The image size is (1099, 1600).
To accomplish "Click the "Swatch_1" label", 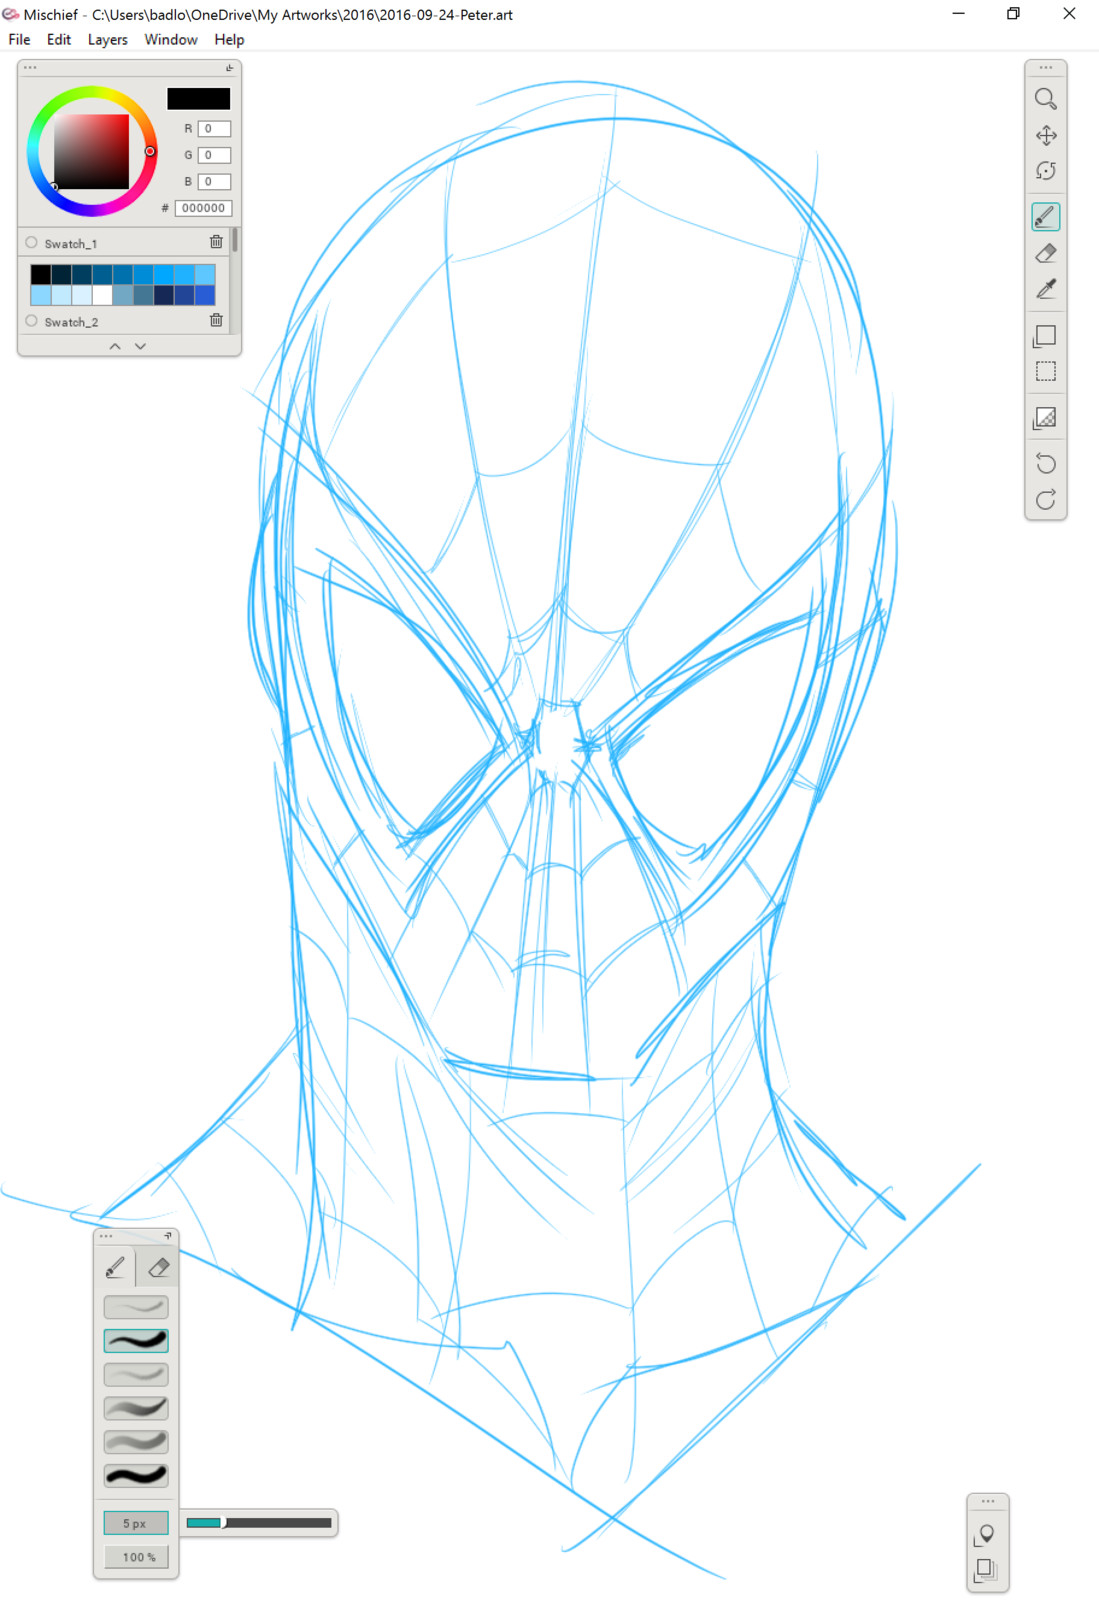I will (71, 244).
